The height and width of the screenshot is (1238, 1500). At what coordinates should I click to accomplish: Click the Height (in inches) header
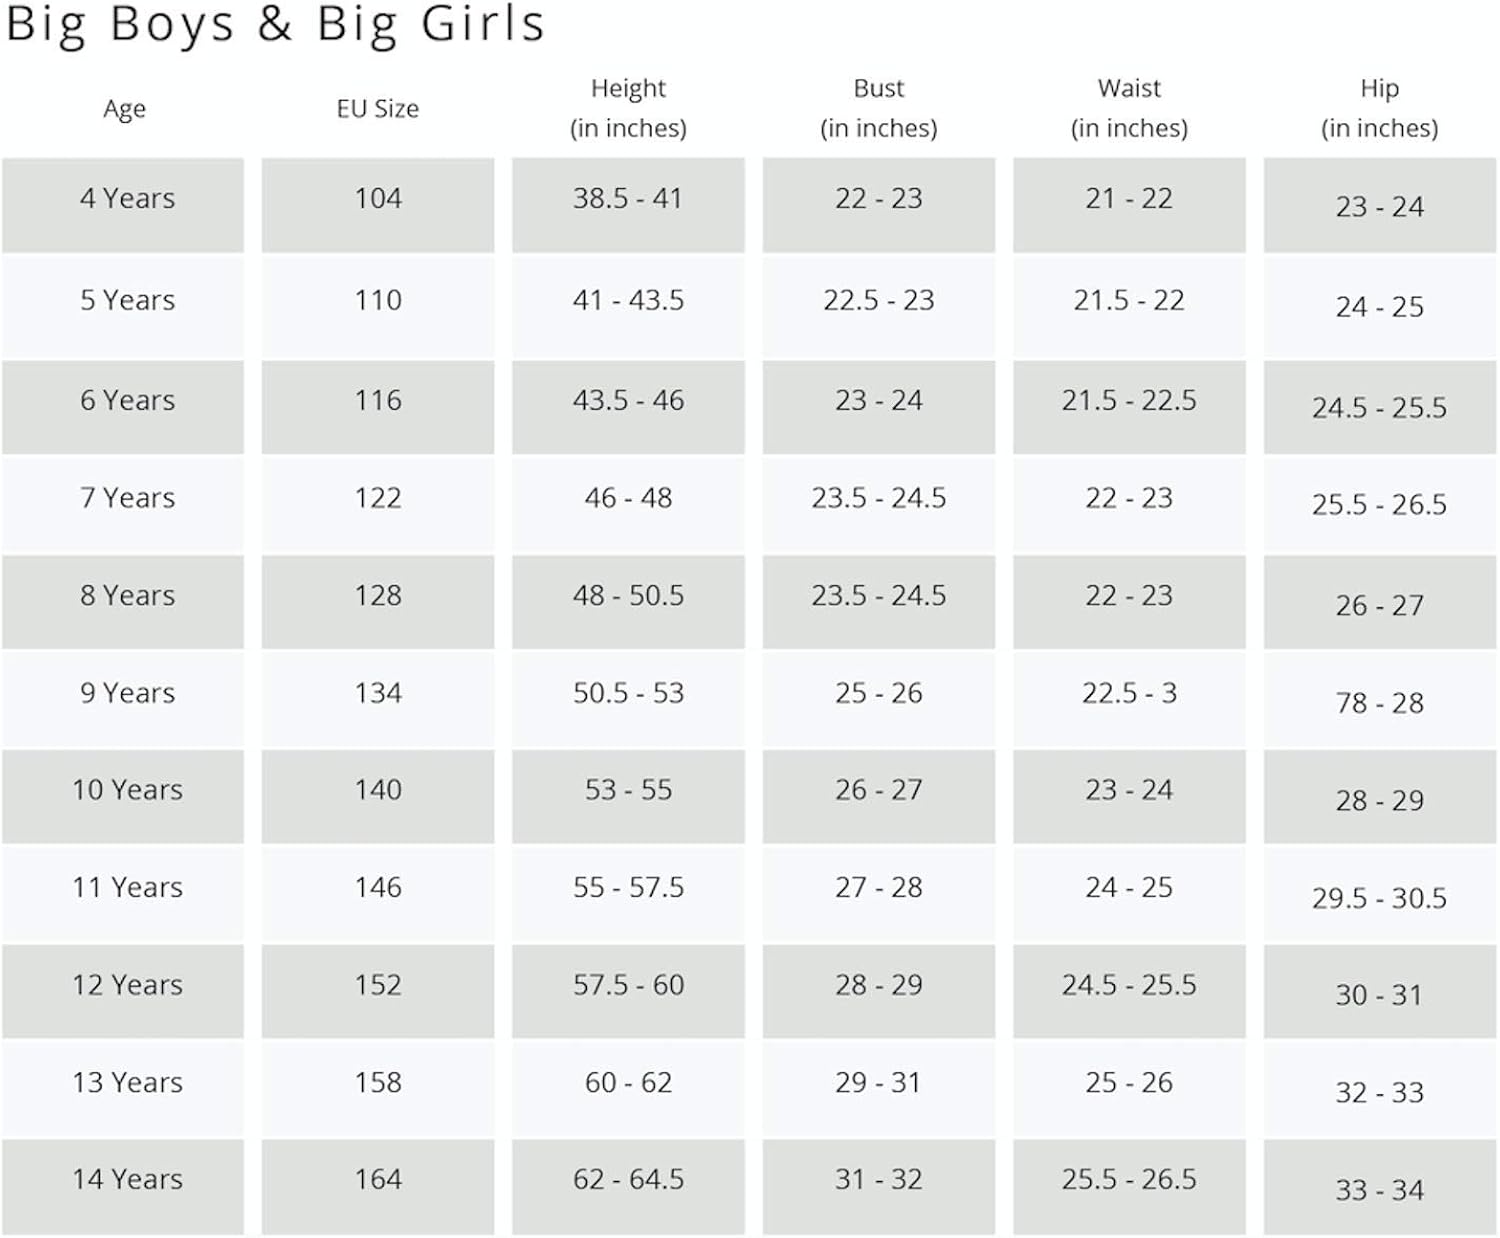tap(628, 108)
